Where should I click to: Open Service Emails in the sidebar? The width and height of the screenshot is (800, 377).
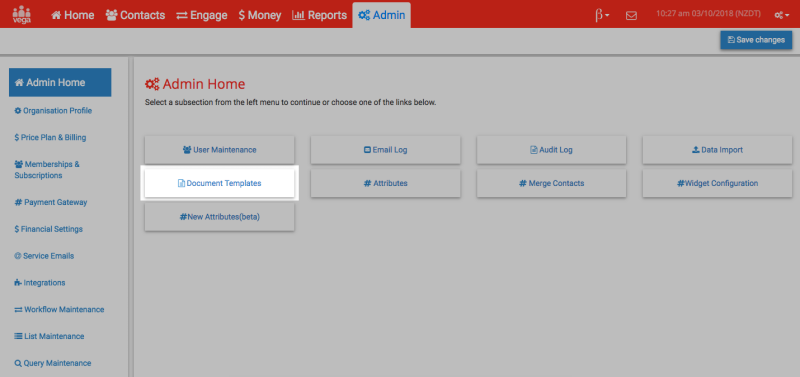point(44,256)
